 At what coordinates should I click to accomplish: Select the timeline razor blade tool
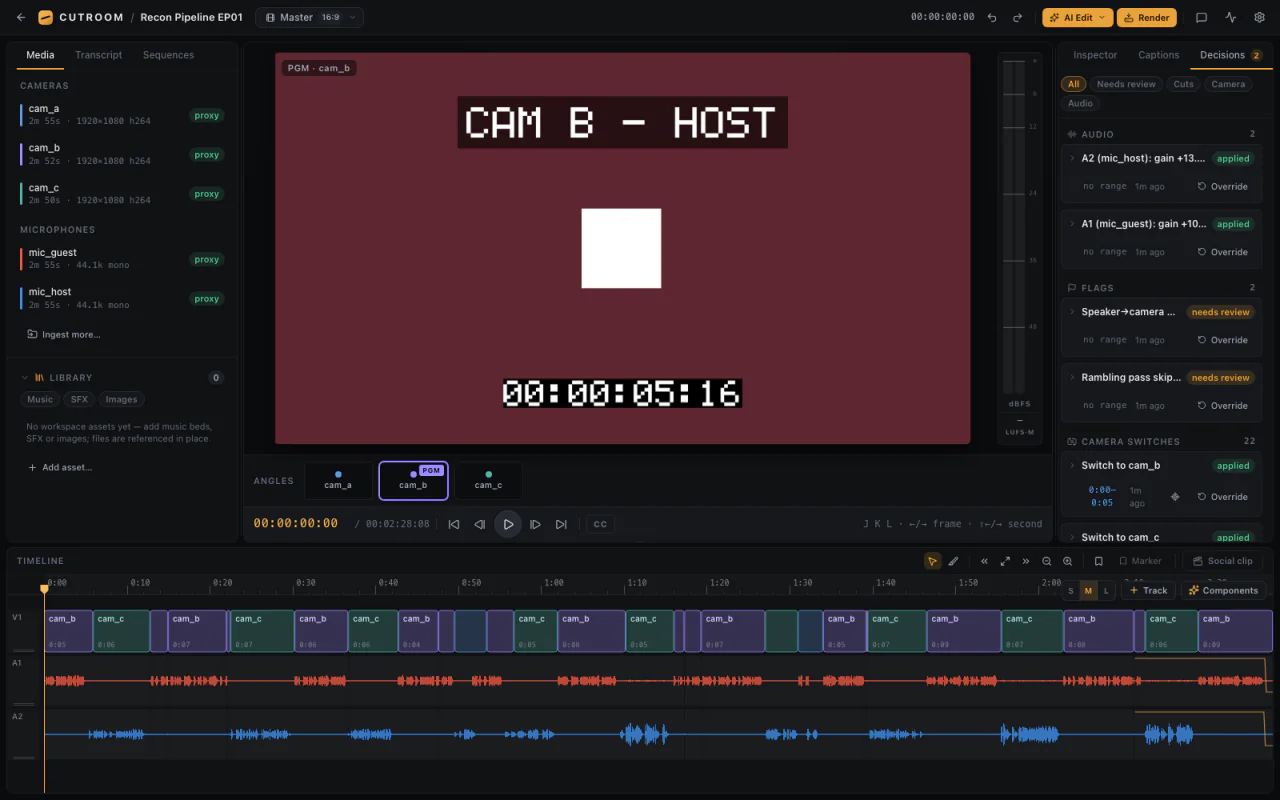coord(953,561)
